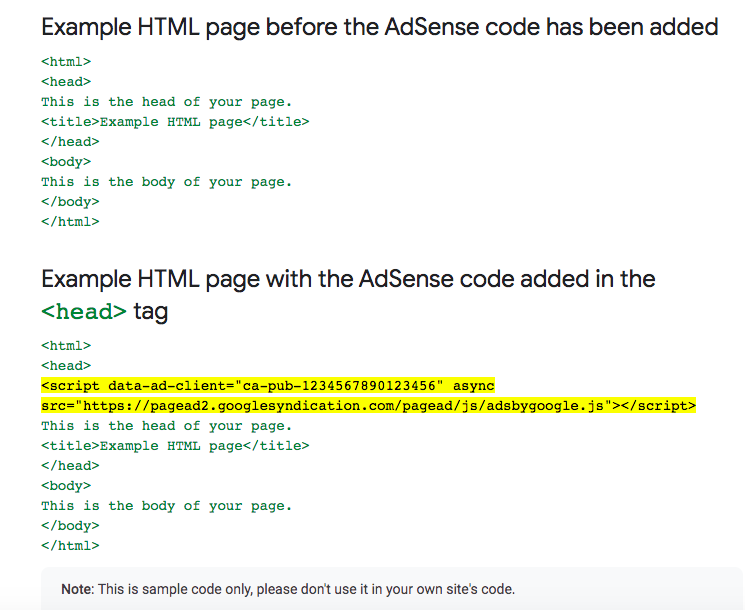
Task: Click the large green <head> in the second heading
Action: pyautogui.click(x=84, y=312)
